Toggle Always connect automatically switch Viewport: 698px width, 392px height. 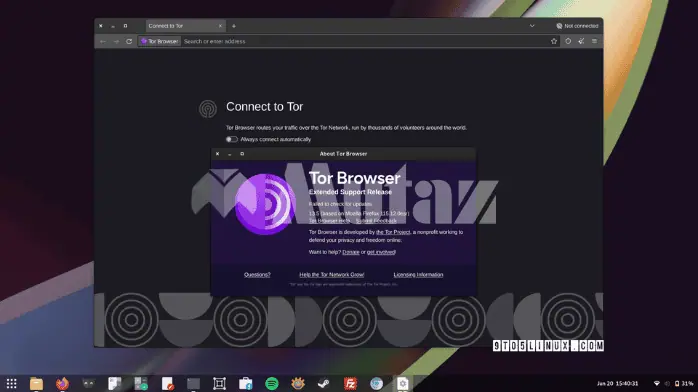pos(231,139)
